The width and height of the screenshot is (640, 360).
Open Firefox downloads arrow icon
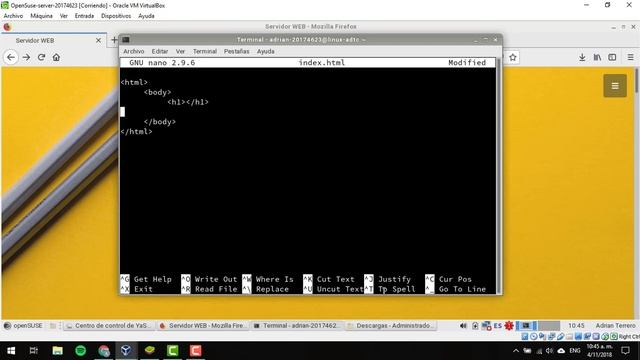pos(582,58)
